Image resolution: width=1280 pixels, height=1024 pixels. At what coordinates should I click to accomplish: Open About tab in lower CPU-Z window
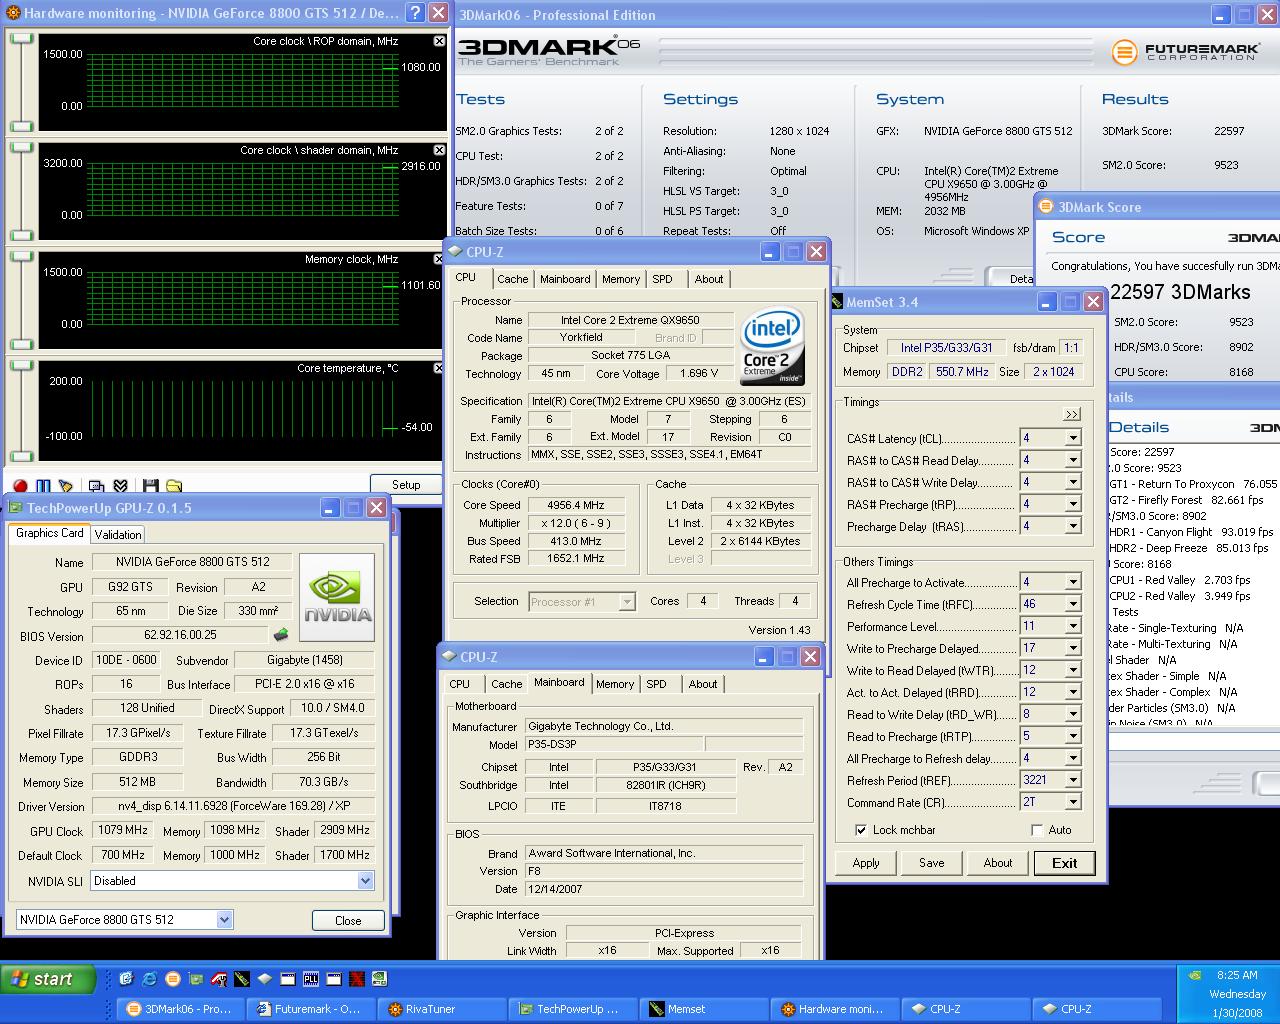(703, 684)
